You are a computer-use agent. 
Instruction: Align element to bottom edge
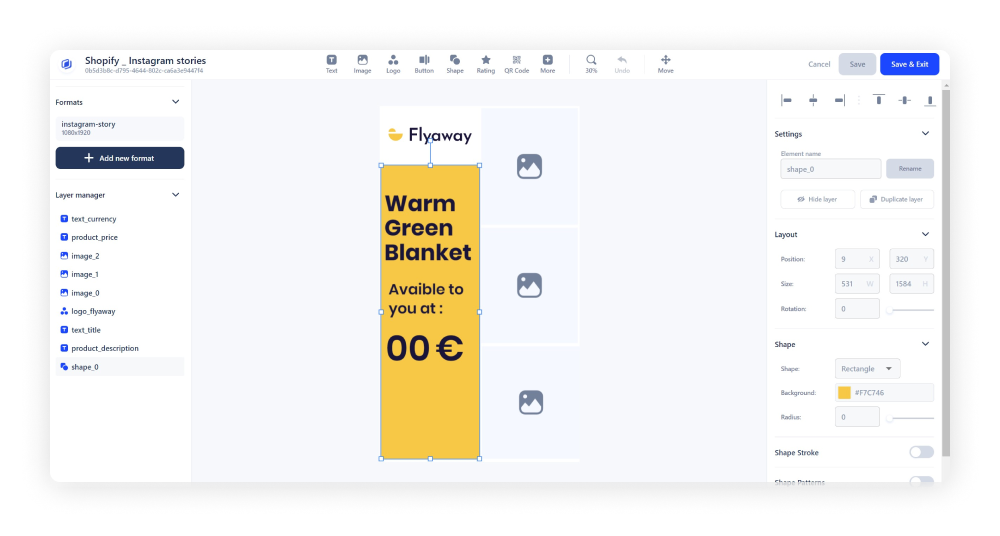tap(930, 100)
